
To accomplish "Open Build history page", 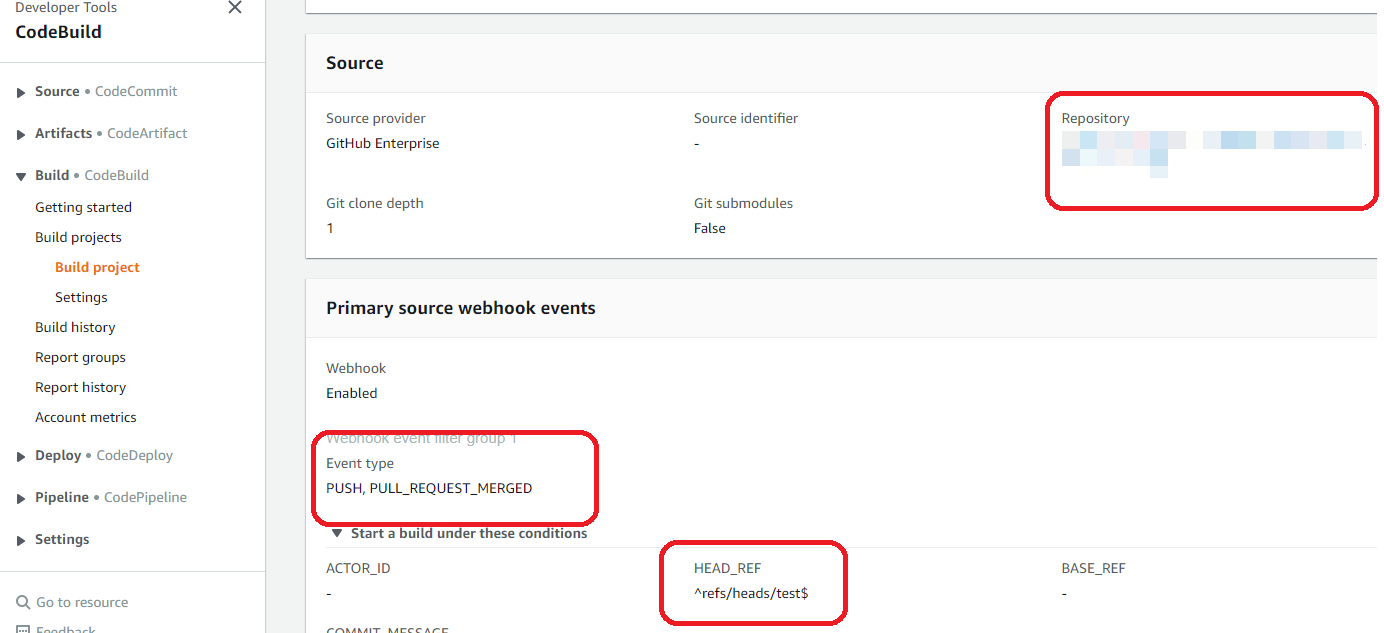I will click(x=75, y=327).
